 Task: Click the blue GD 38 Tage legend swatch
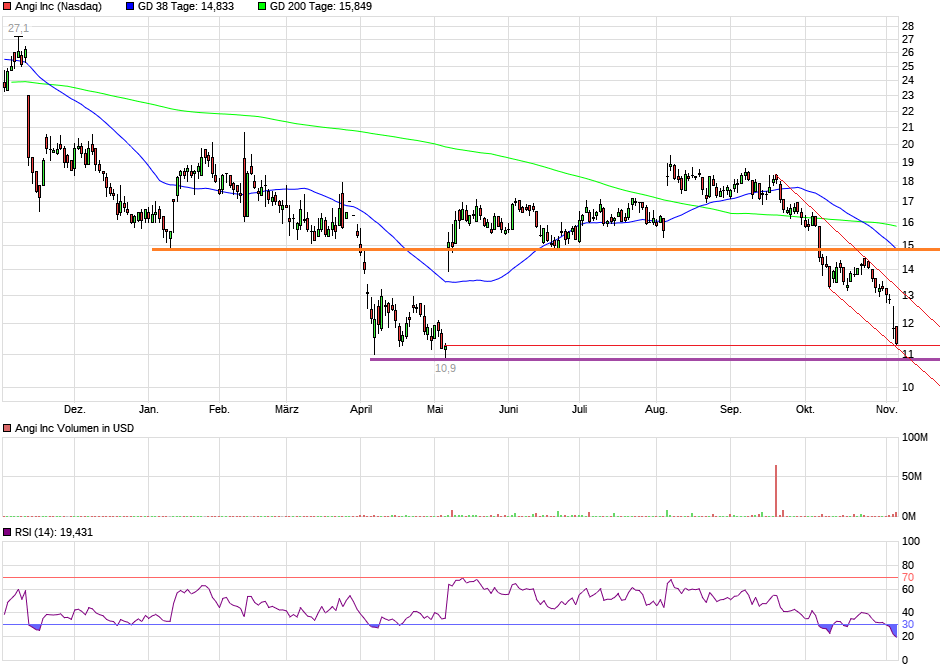click(130, 6)
